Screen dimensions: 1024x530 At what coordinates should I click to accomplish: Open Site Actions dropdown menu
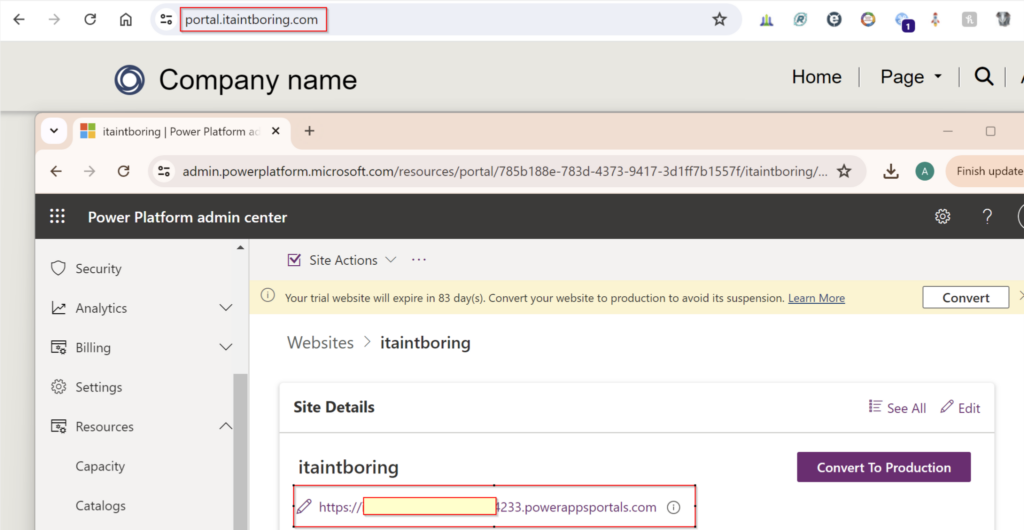pyautogui.click(x=342, y=260)
